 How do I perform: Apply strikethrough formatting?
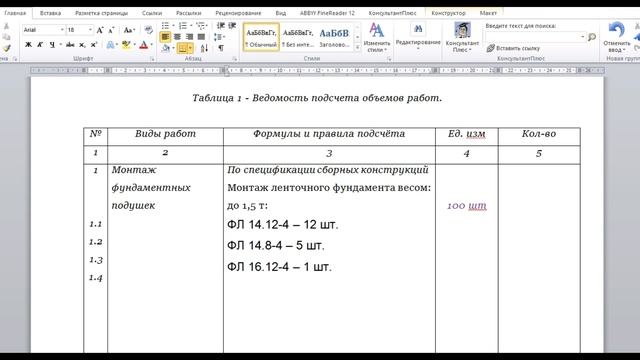pyautogui.click(x=70, y=44)
